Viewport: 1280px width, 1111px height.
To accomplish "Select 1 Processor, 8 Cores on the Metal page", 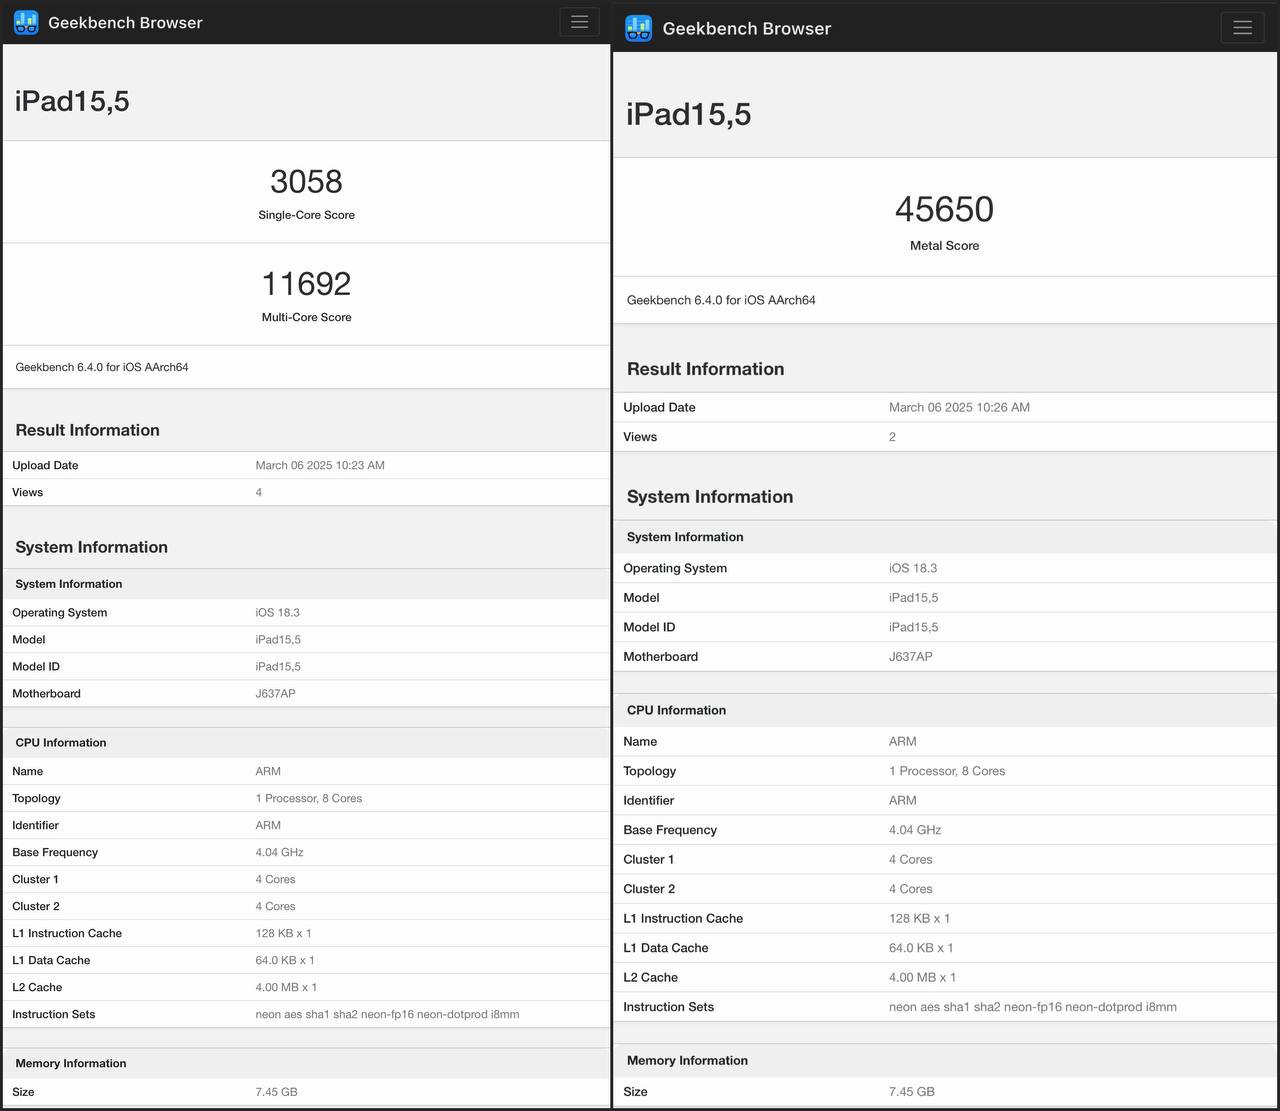I will 947,771.
